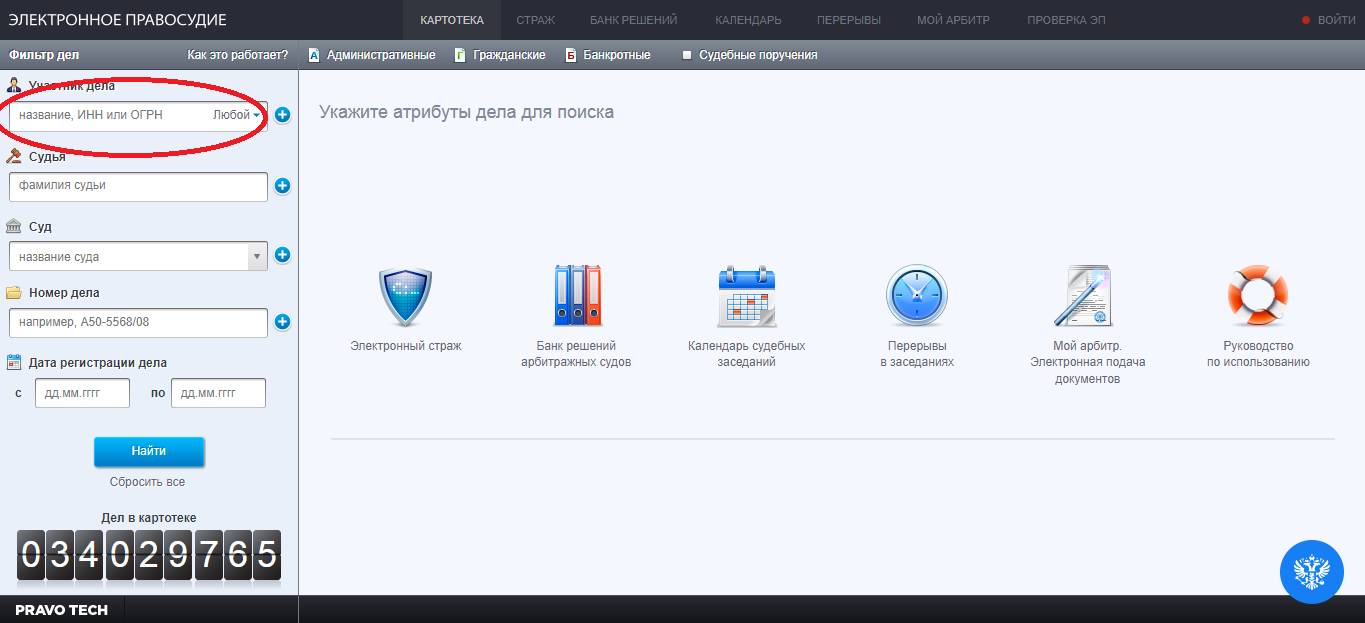Image resolution: width=1365 pixels, height=623 pixels.
Task: Switch to the ПРОВЕРКА ЭП tab
Action: point(1066,20)
